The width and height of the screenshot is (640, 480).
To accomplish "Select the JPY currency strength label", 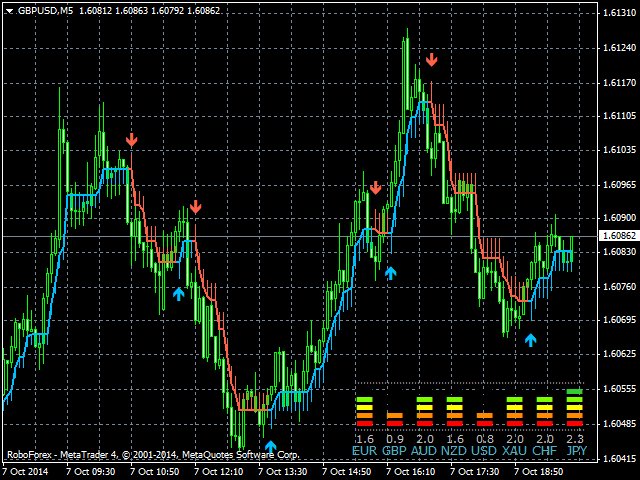I will (x=575, y=451).
